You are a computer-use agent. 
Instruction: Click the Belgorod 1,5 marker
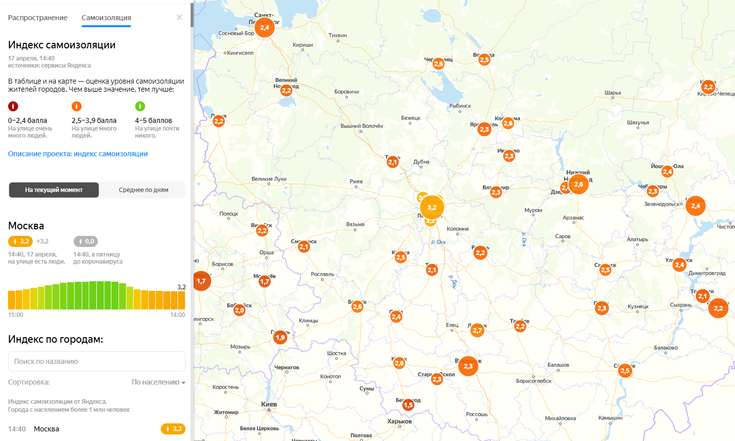(x=408, y=404)
